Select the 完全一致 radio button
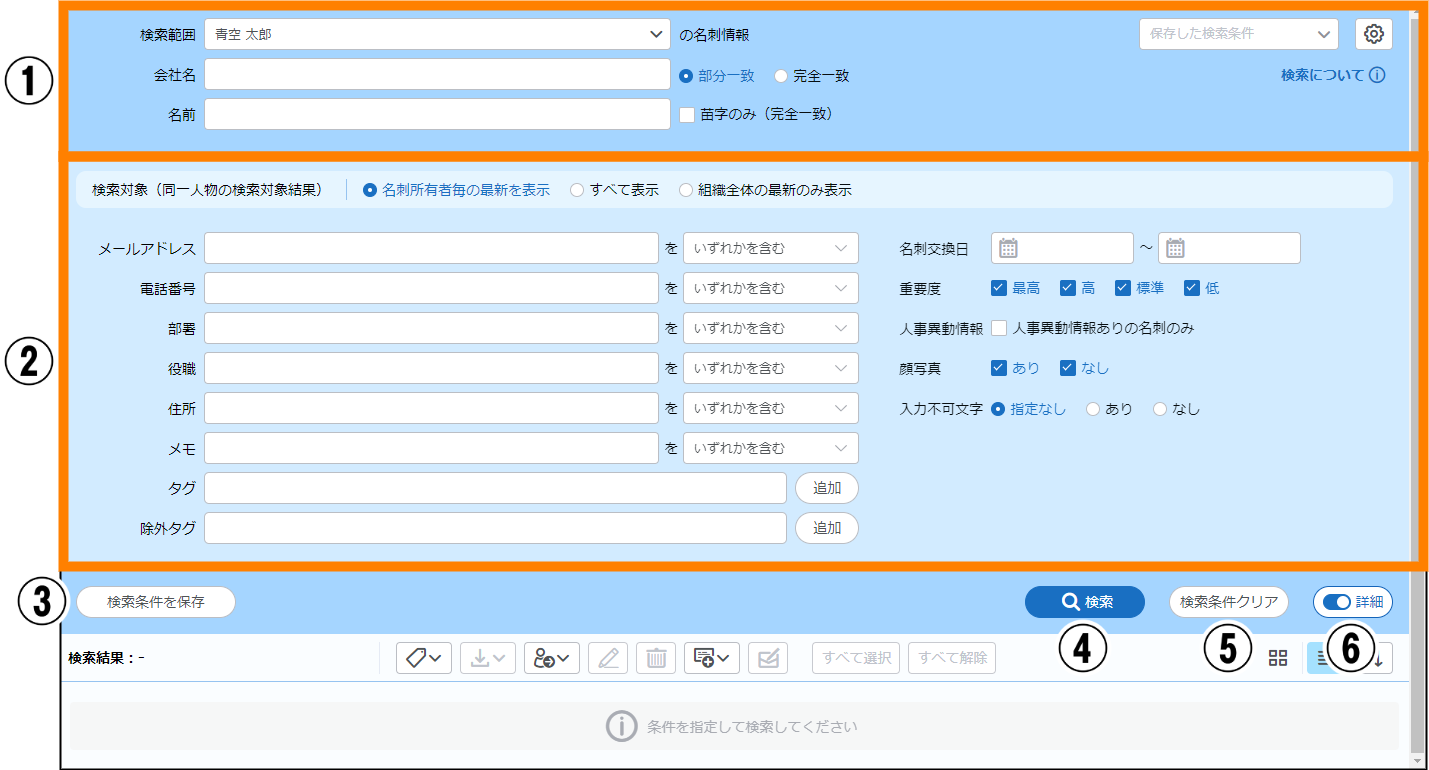 click(781, 76)
